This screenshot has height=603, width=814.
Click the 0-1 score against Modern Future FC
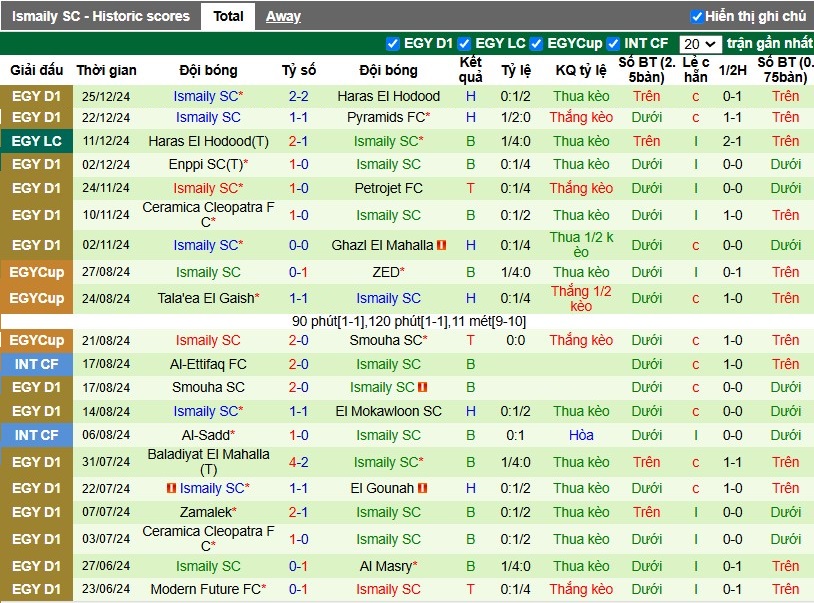pyautogui.click(x=299, y=590)
